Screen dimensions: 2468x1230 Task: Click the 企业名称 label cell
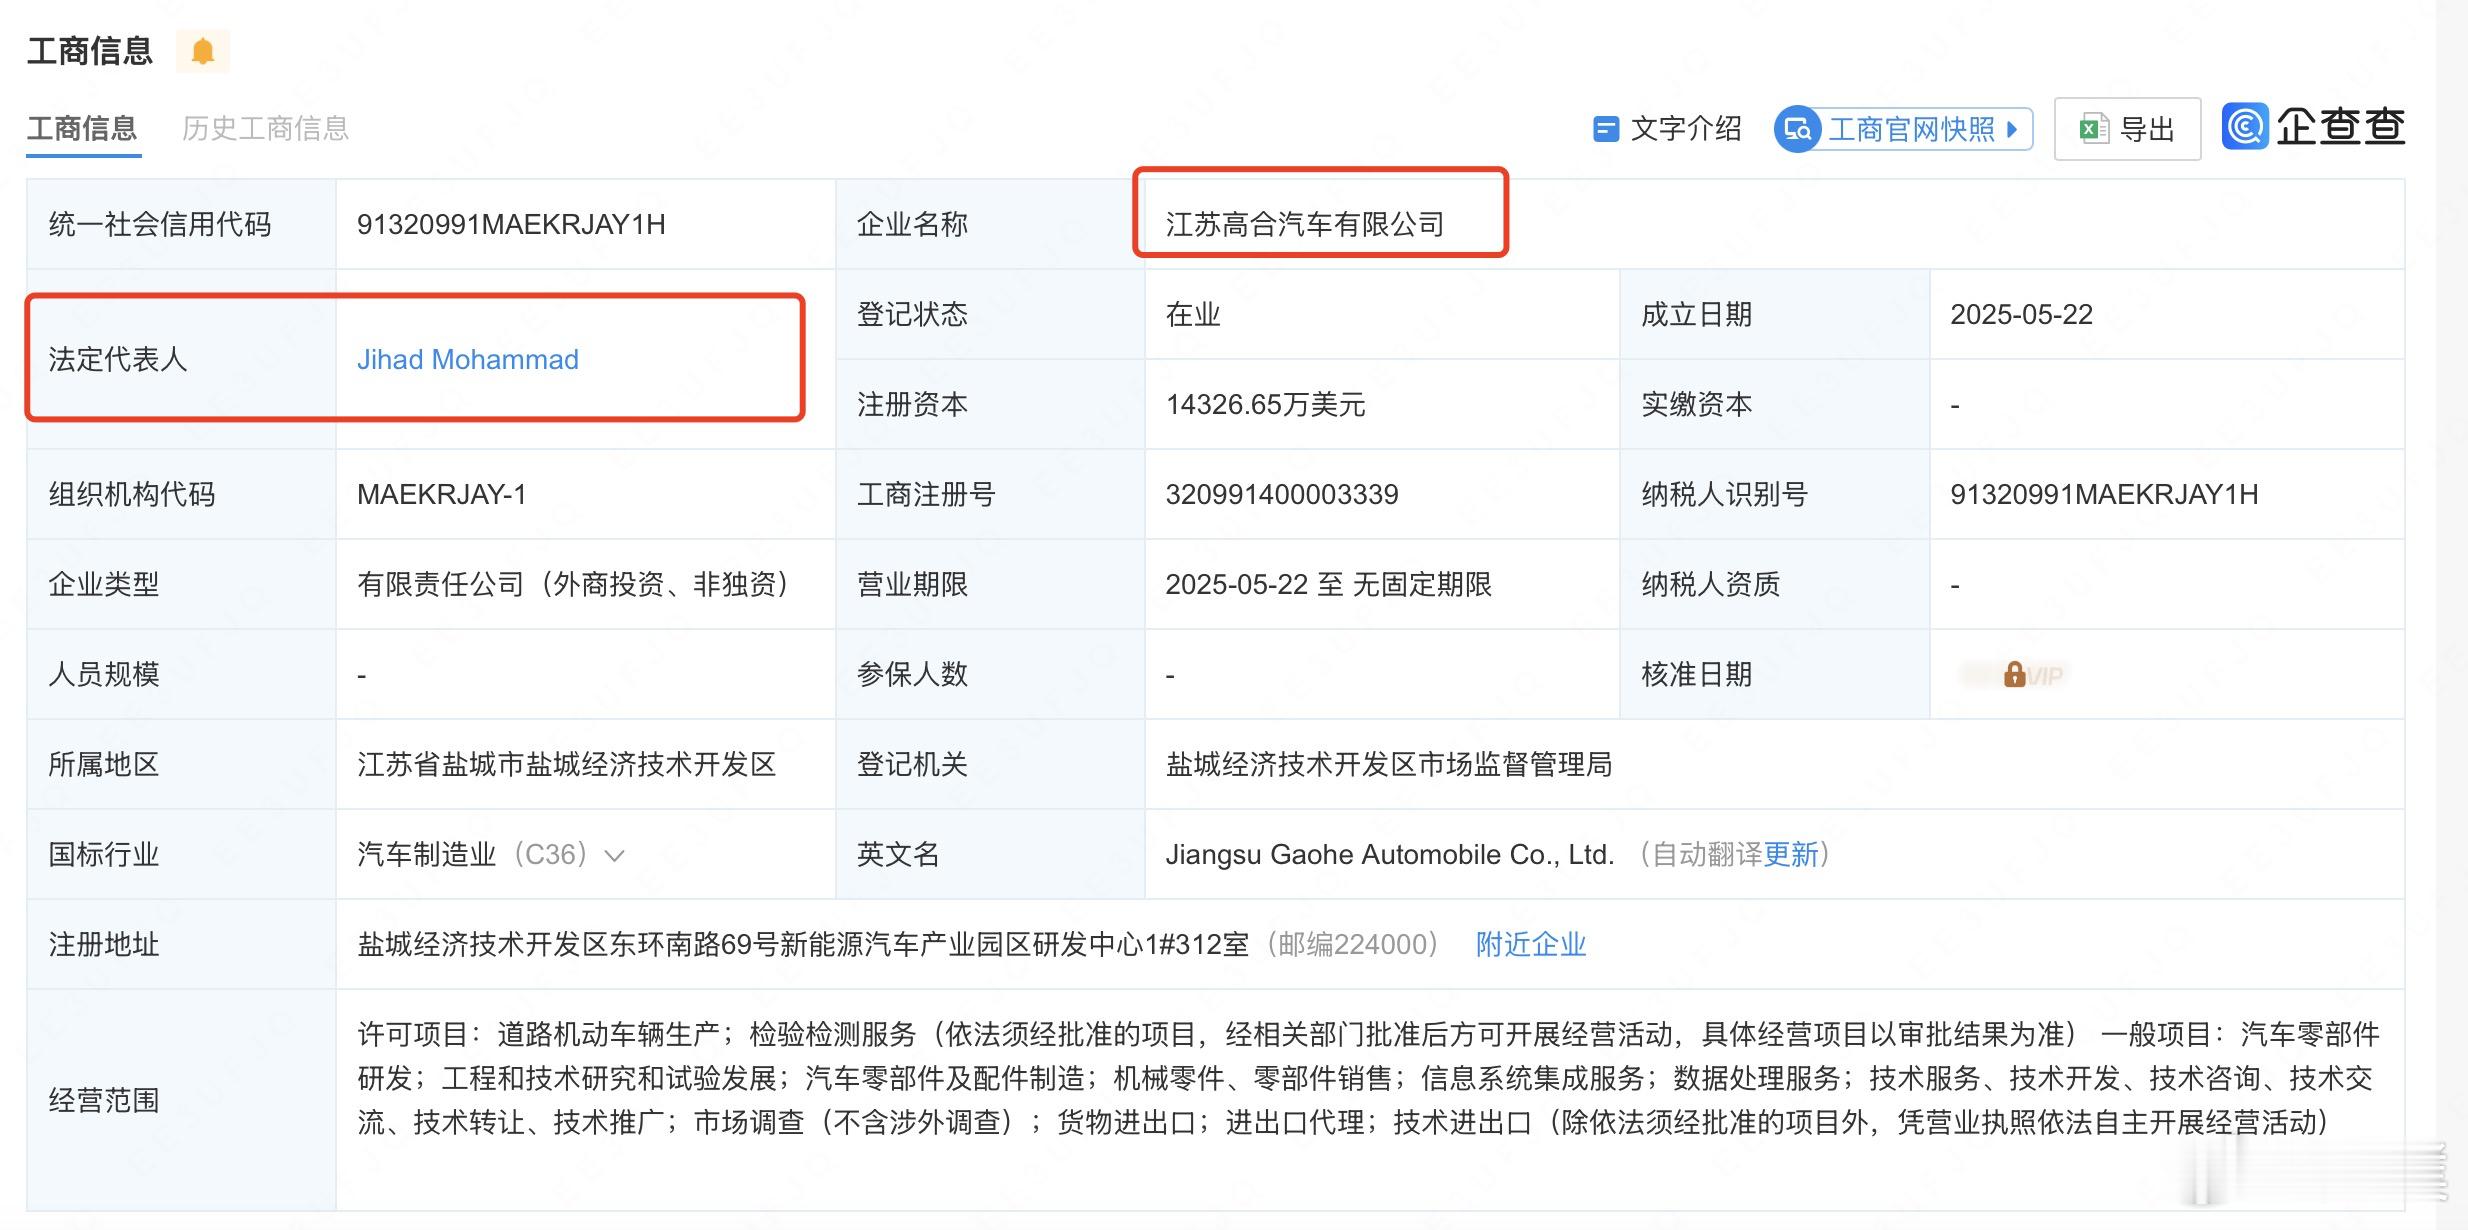coord(990,225)
